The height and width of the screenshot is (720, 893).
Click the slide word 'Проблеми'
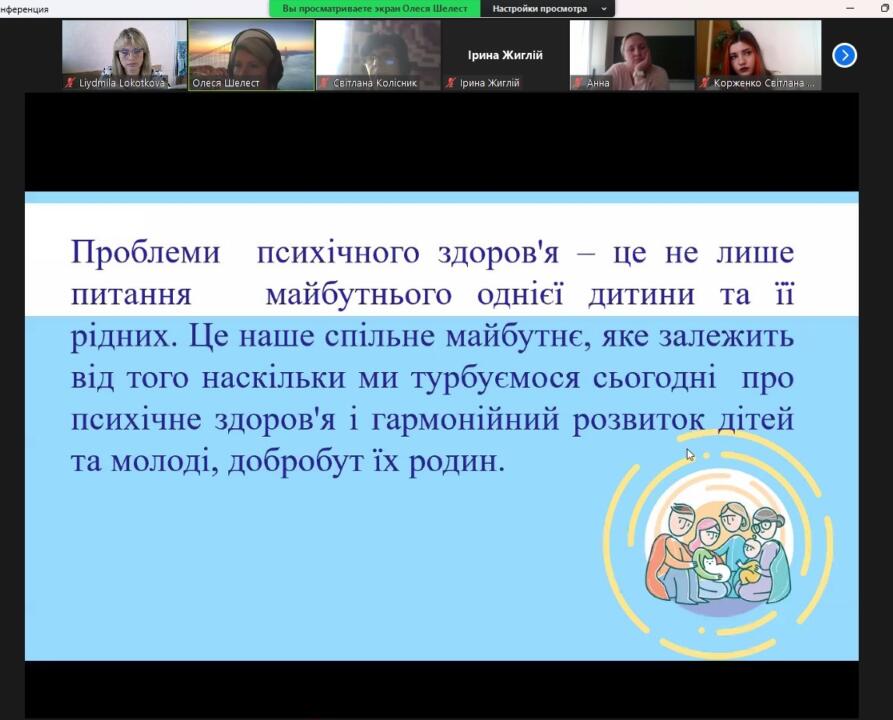tap(145, 252)
